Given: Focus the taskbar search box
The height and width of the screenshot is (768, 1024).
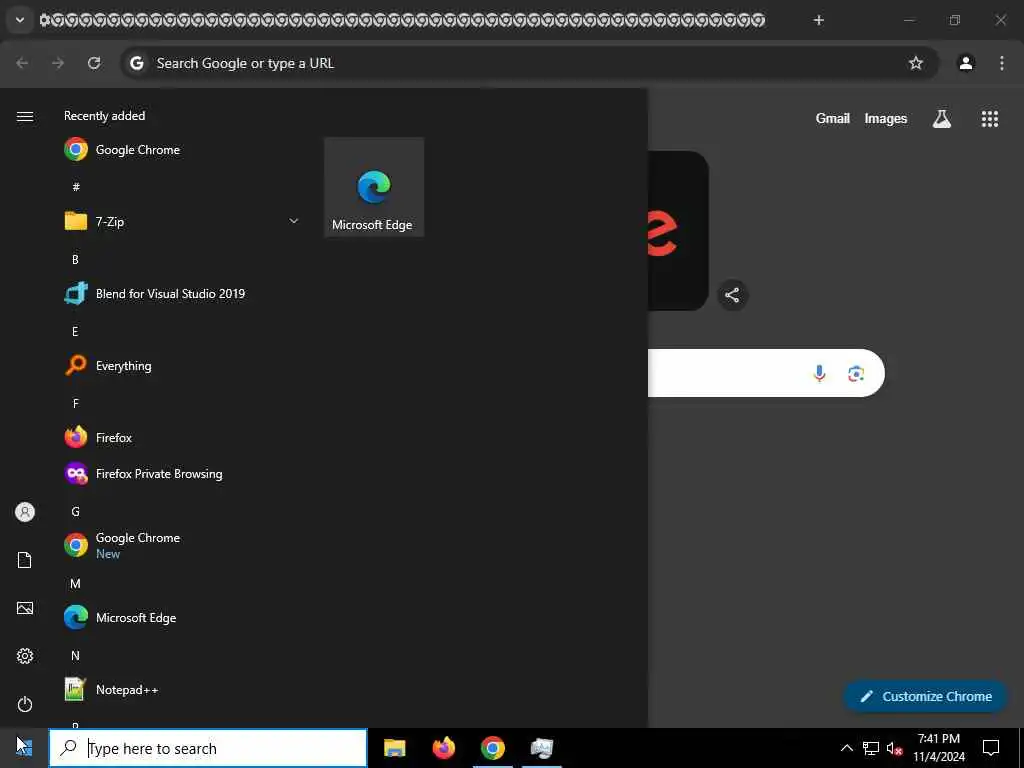Looking at the screenshot, I should coord(208,748).
